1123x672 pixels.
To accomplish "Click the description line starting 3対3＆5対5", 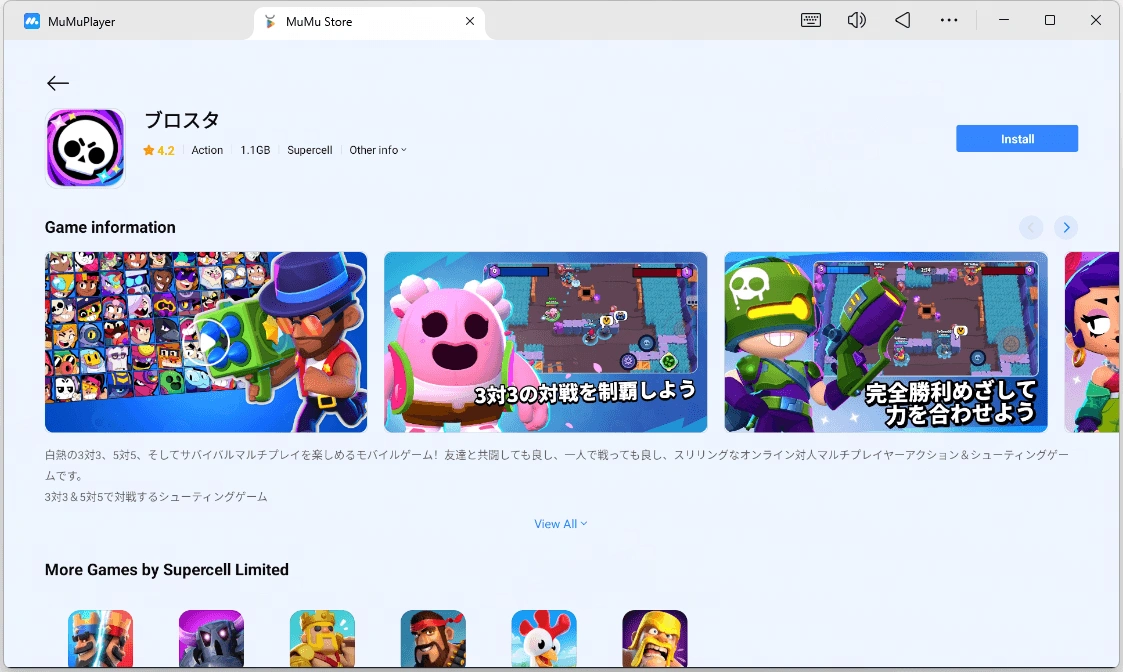I will click(x=156, y=497).
